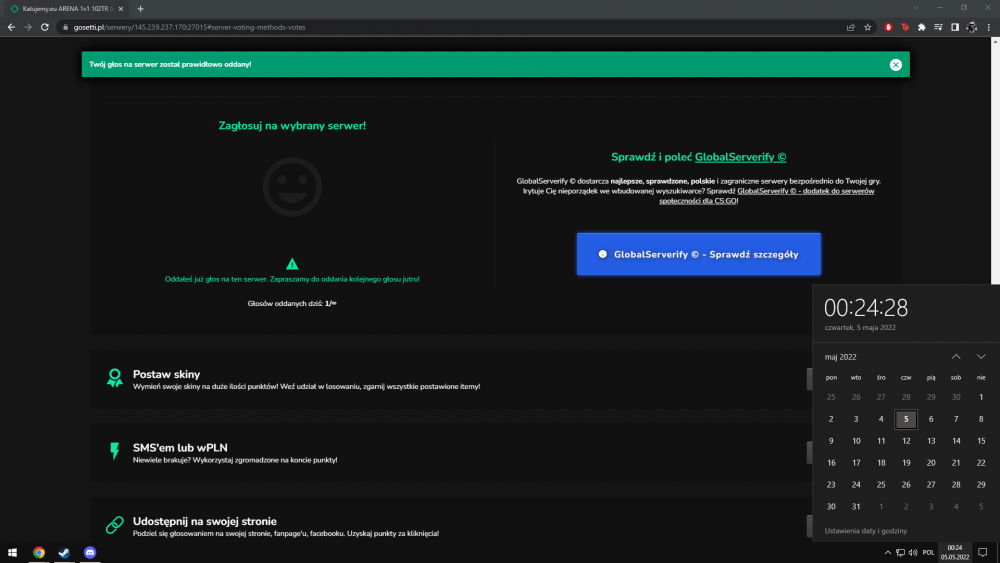Click the GlobalServerify Sprawdź szczegóły button

698,254
